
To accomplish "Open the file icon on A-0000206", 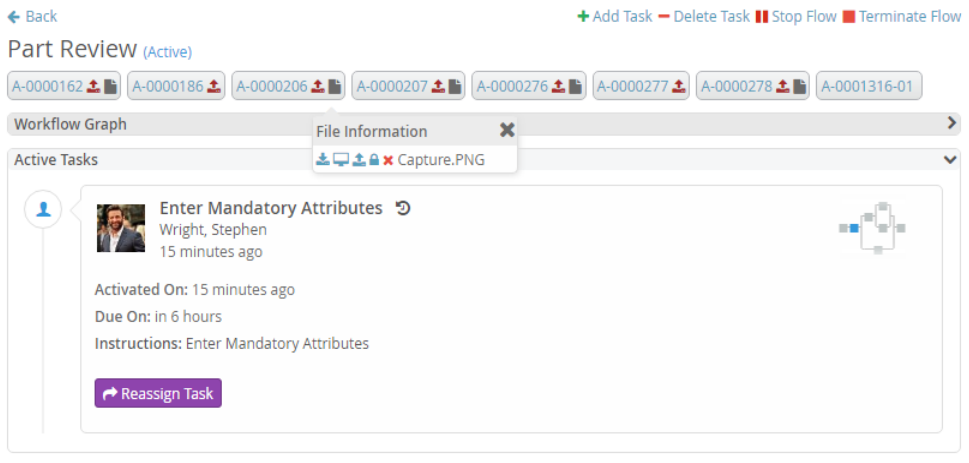I will pyautogui.click(x=334, y=87).
